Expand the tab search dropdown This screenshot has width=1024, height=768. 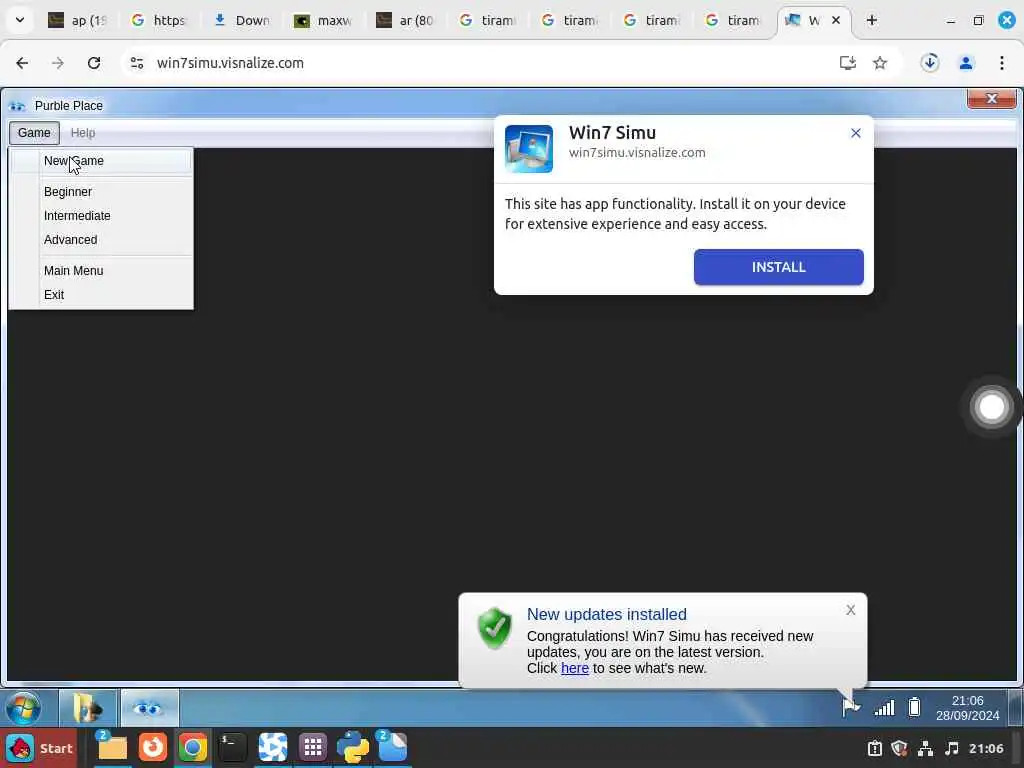[20, 20]
